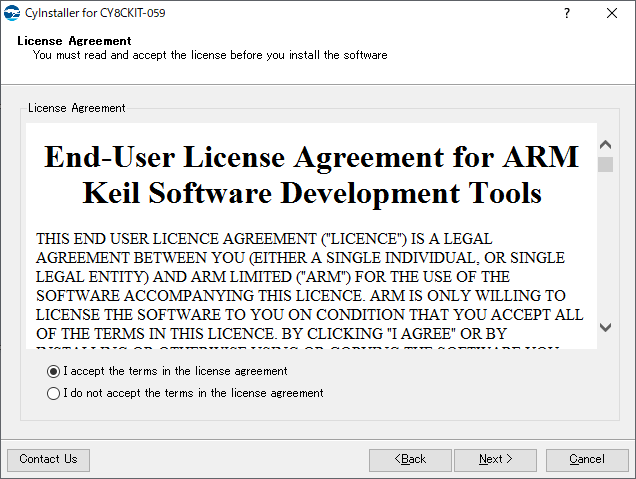Click the license scrollbar down arrow
The height and width of the screenshot is (479, 636).
[x=605, y=327]
